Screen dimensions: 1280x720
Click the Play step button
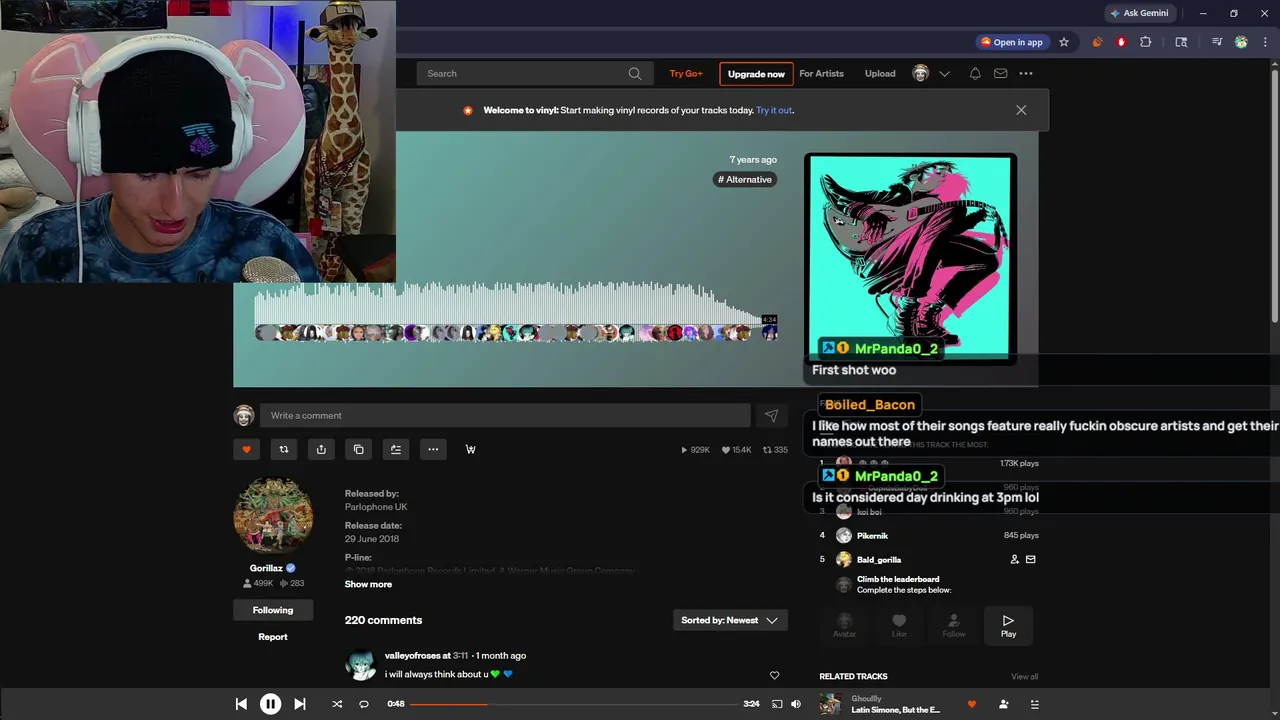[1008, 626]
